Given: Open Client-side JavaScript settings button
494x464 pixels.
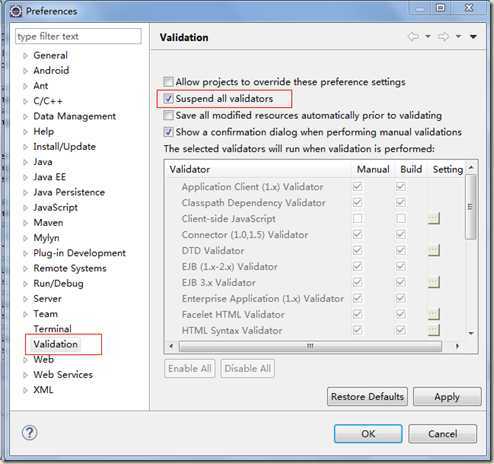Looking at the screenshot, I should click(x=433, y=219).
